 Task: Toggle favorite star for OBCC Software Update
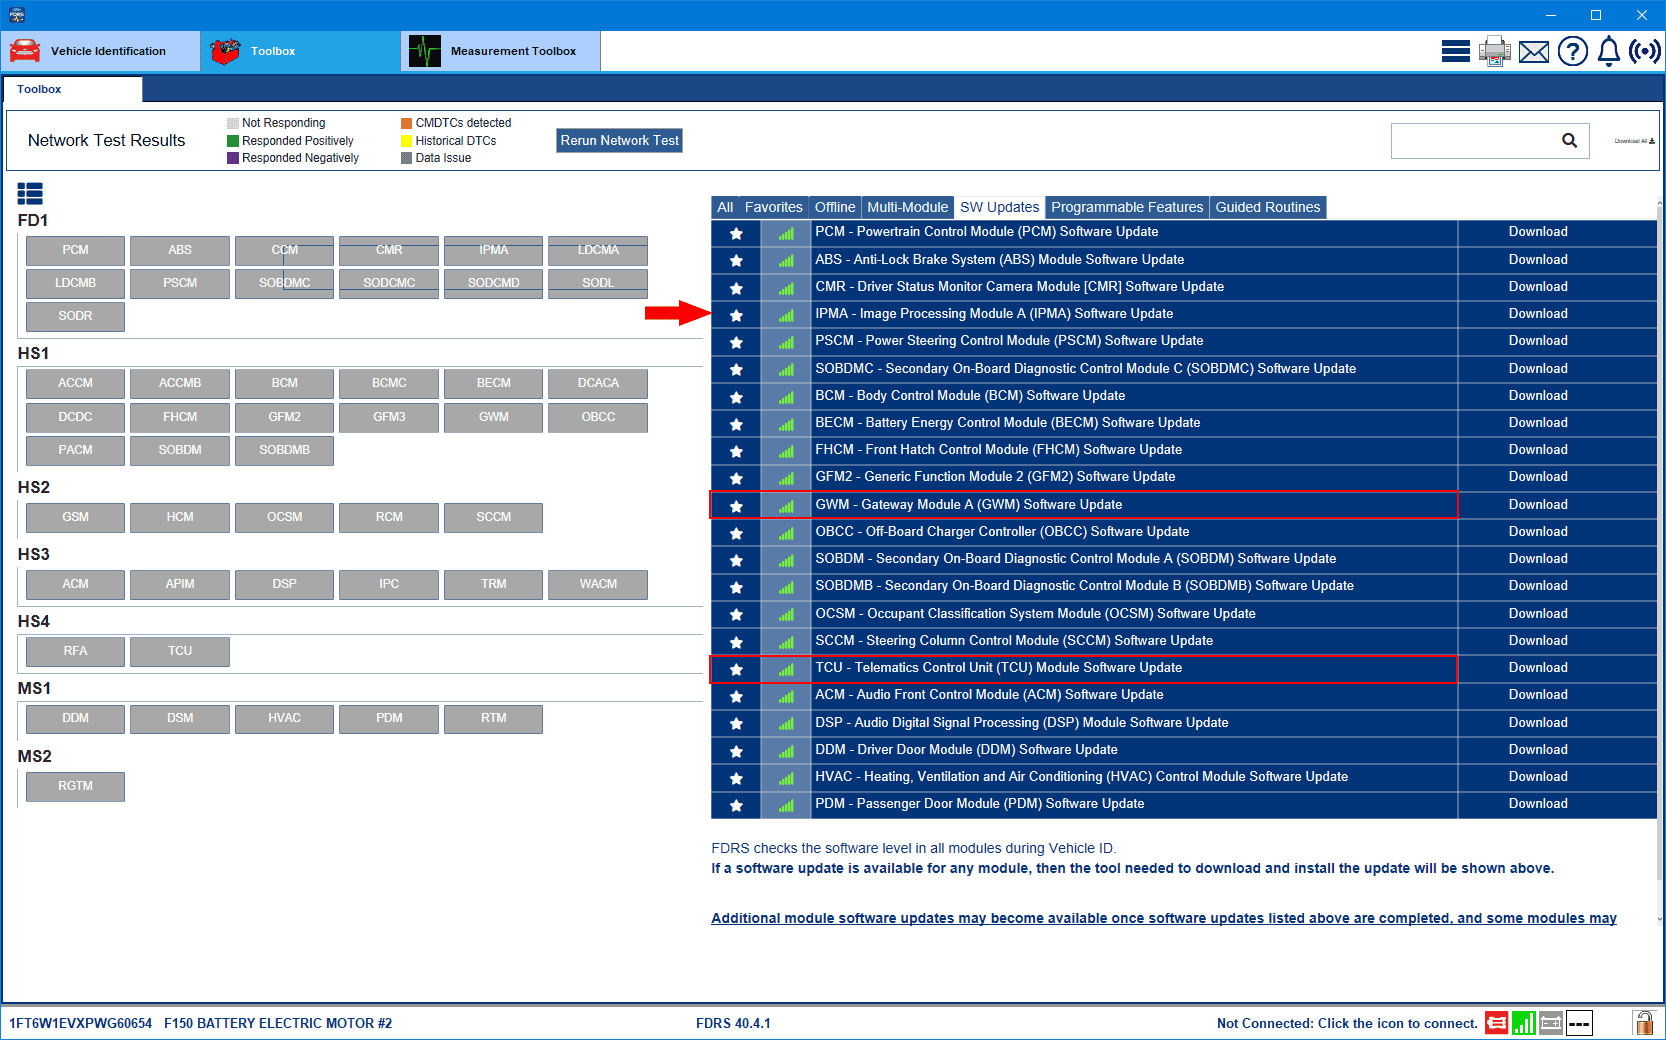tap(736, 533)
